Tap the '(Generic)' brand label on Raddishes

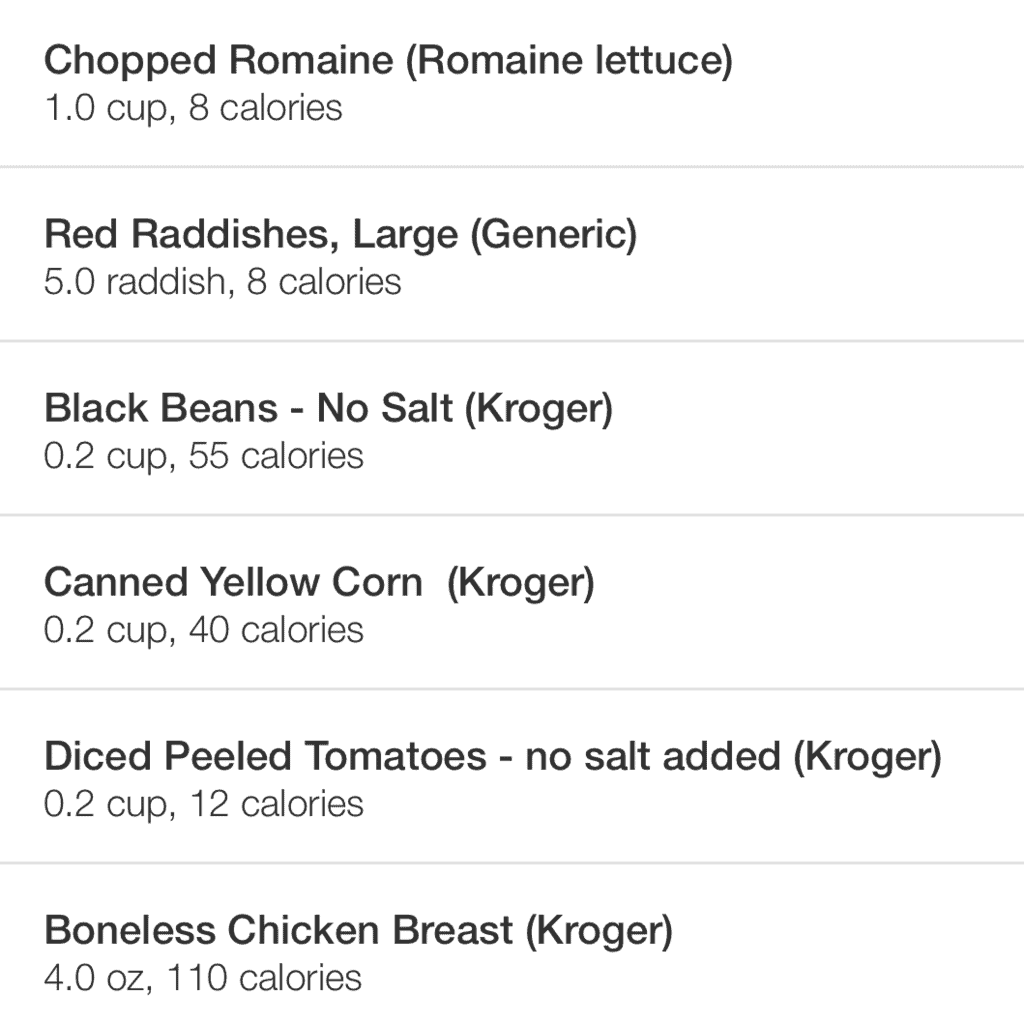553,235
